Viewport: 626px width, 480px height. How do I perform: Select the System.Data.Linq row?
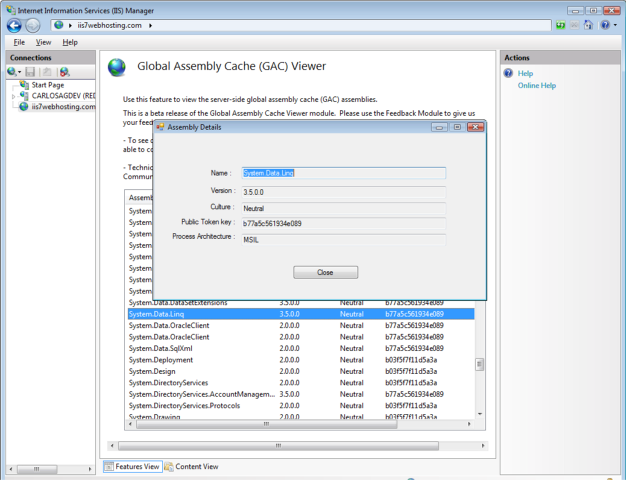pyautogui.click(x=301, y=314)
